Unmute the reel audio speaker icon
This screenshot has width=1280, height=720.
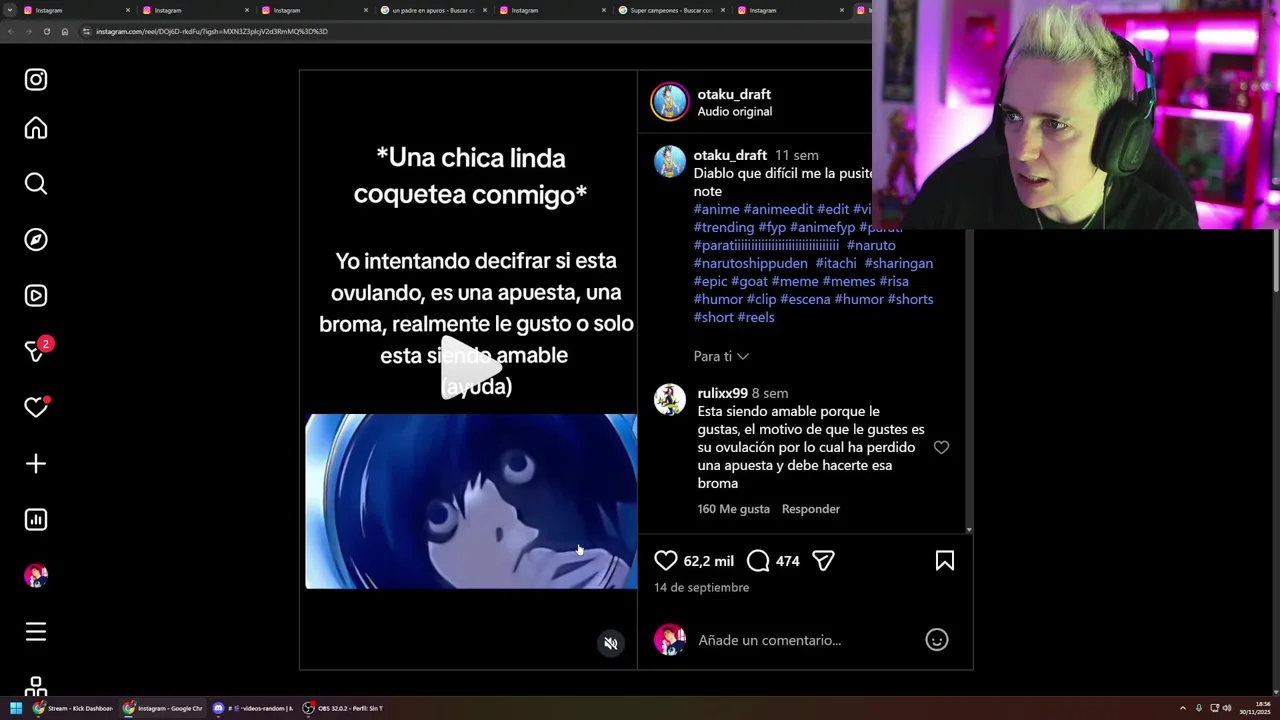click(611, 644)
